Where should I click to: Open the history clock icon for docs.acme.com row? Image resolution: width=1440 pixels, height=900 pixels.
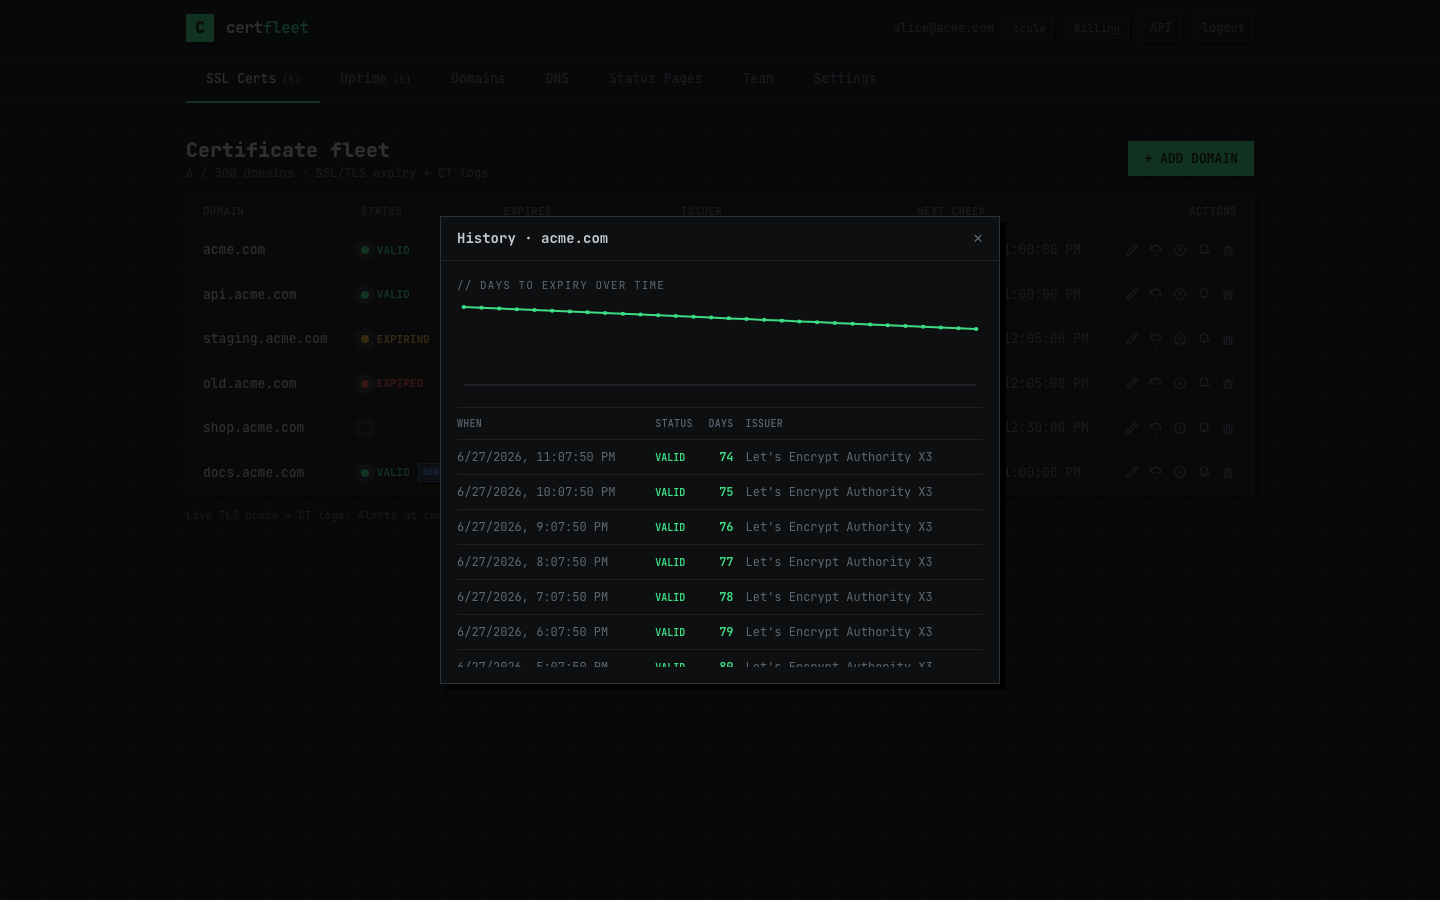(x=1180, y=472)
